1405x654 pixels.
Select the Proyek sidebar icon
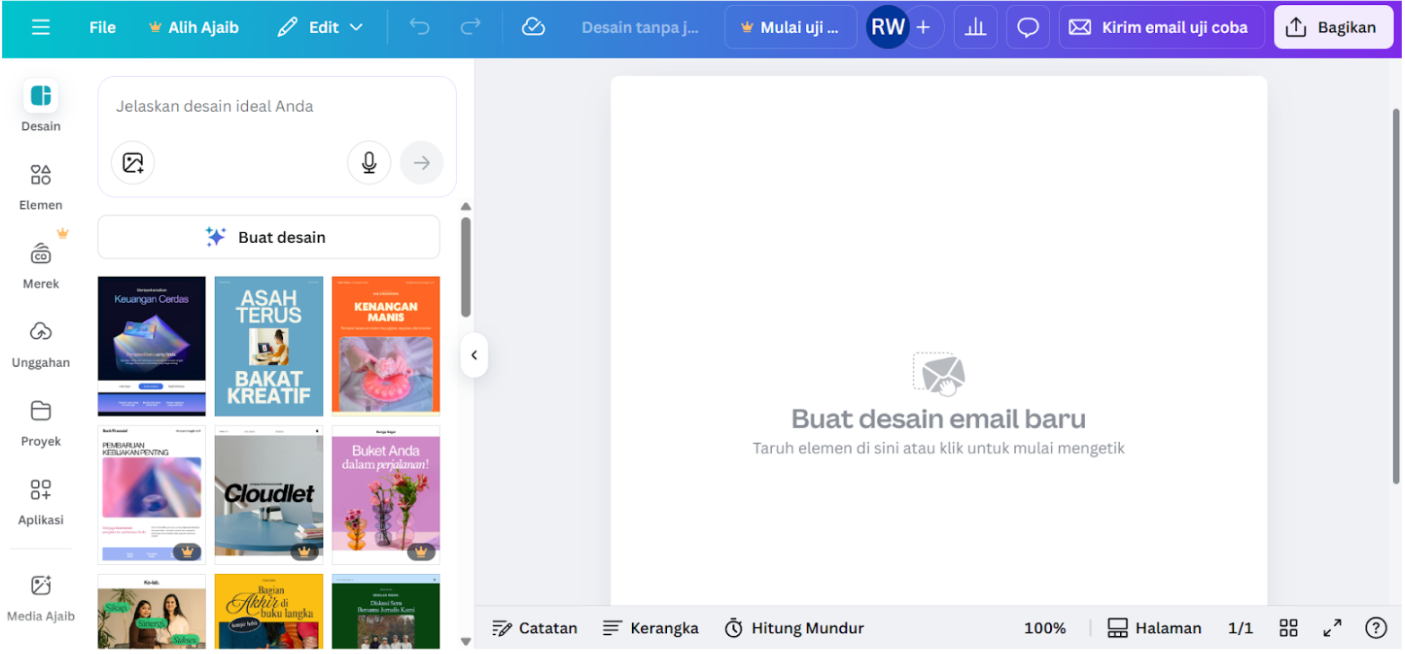point(40,421)
